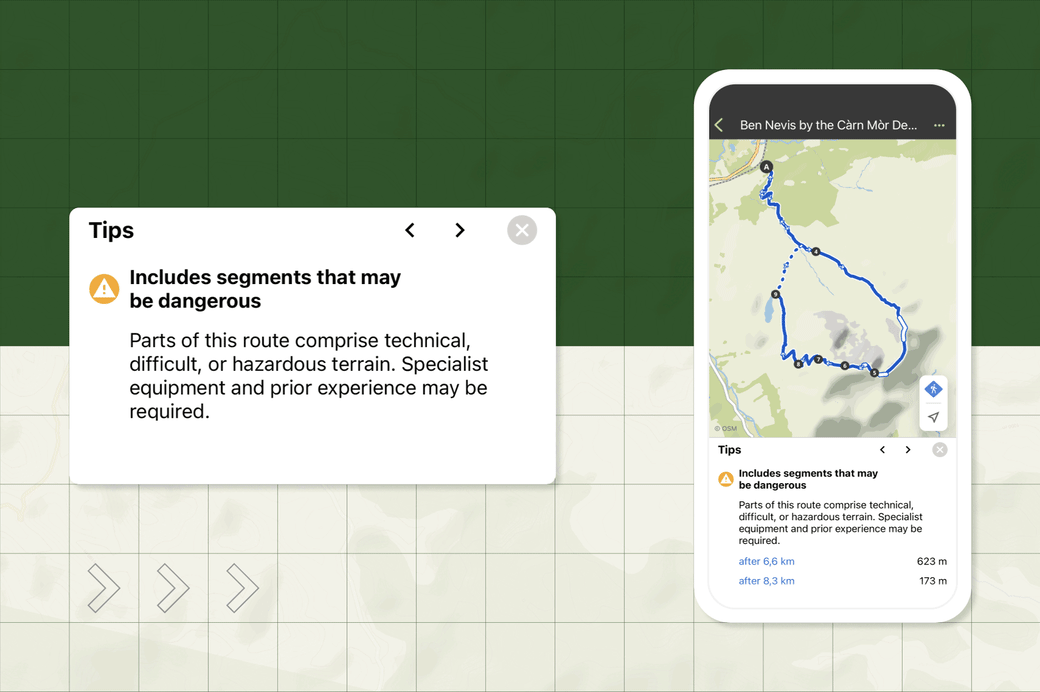This screenshot has width=1040, height=692.
Task: Close the phone Tips panel
Action: [x=940, y=450]
